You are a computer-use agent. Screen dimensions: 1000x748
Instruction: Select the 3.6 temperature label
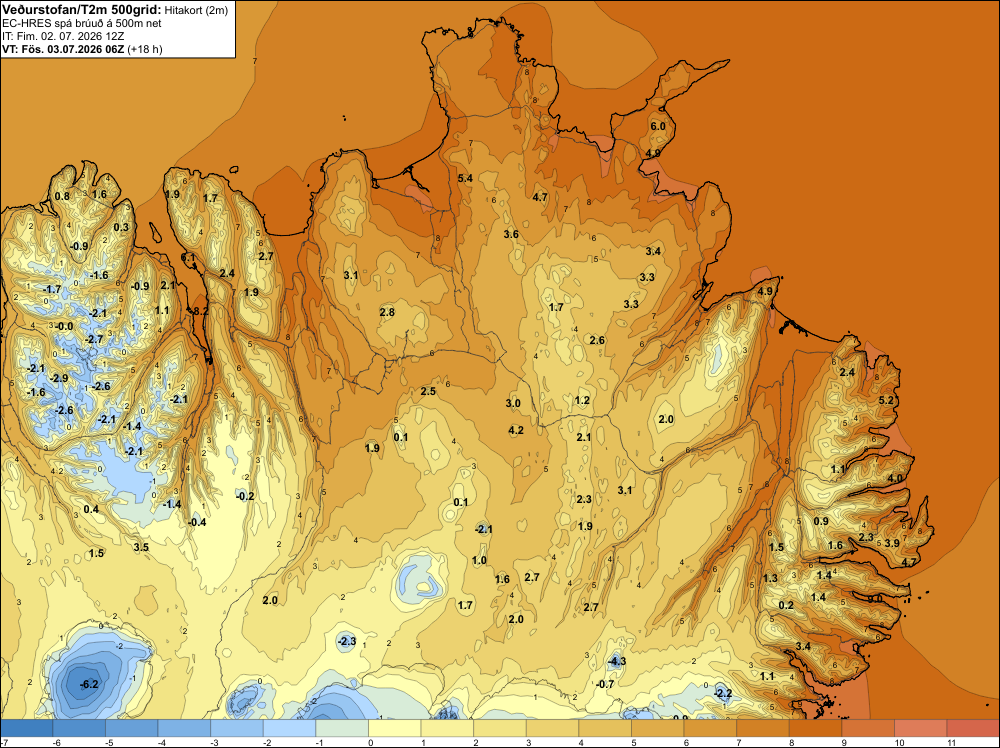coord(511,235)
